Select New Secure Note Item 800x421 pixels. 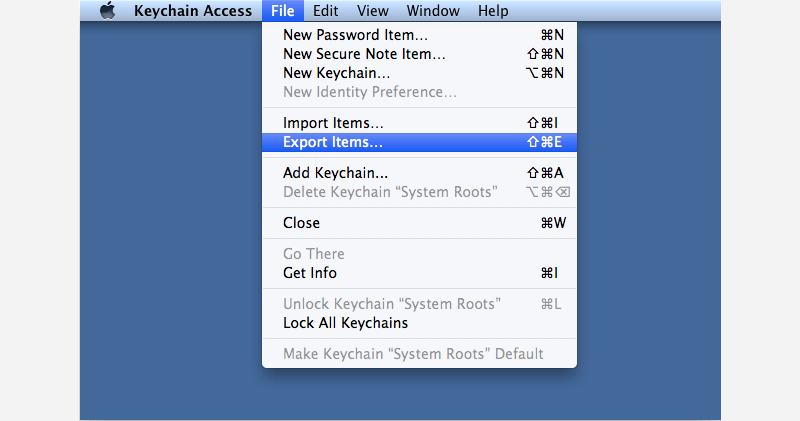364,54
